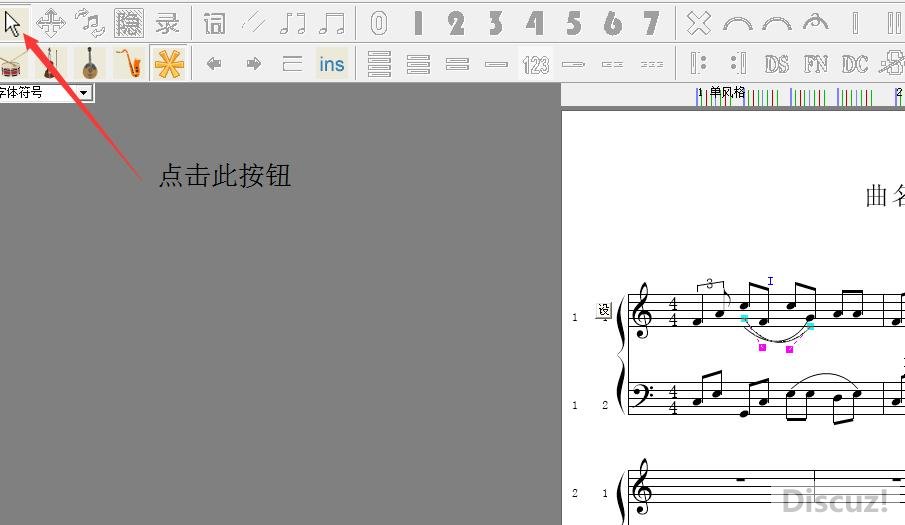Toggle the orange asterisk button
Viewport: 905px width, 525px height.
click(169, 64)
